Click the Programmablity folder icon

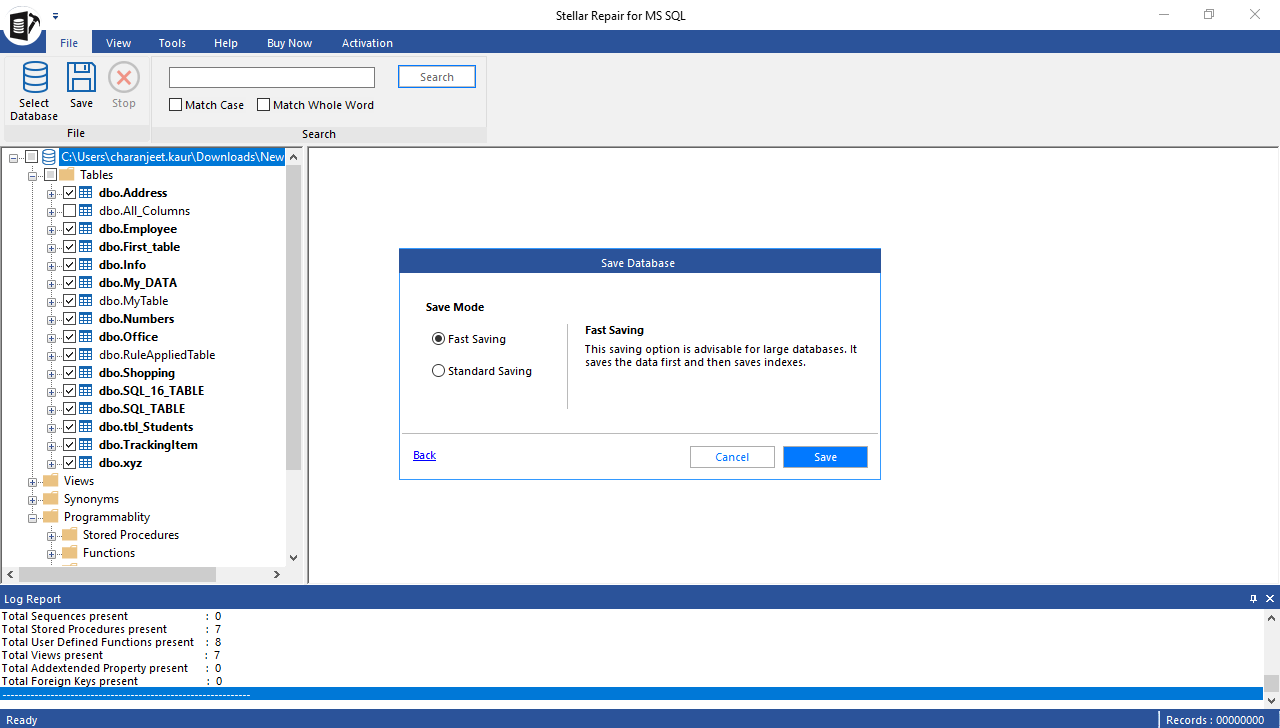point(50,517)
